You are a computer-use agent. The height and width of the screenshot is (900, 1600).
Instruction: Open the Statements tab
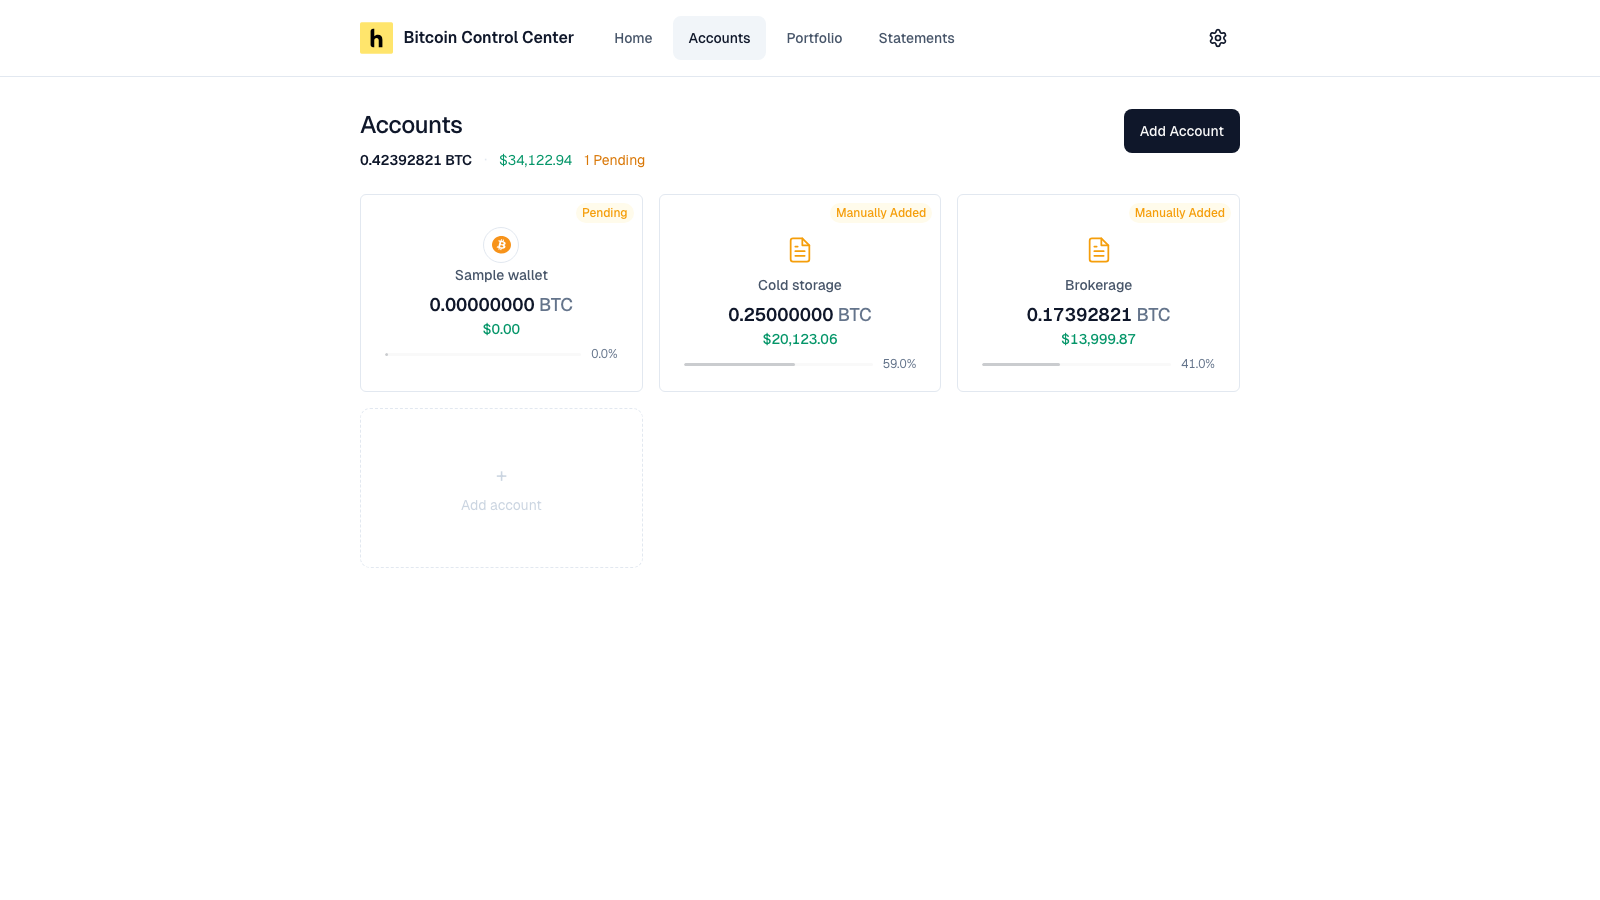click(916, 38)
